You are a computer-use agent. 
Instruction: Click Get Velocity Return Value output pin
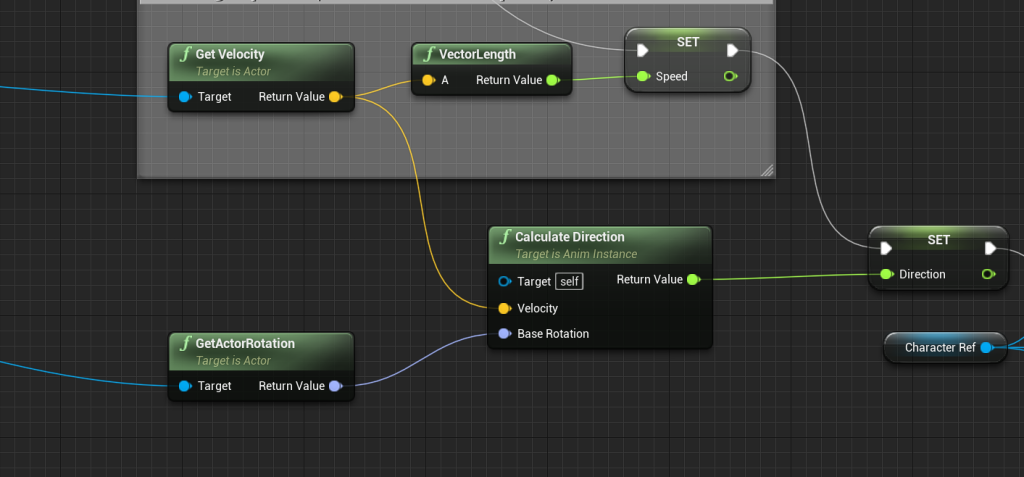334,97
